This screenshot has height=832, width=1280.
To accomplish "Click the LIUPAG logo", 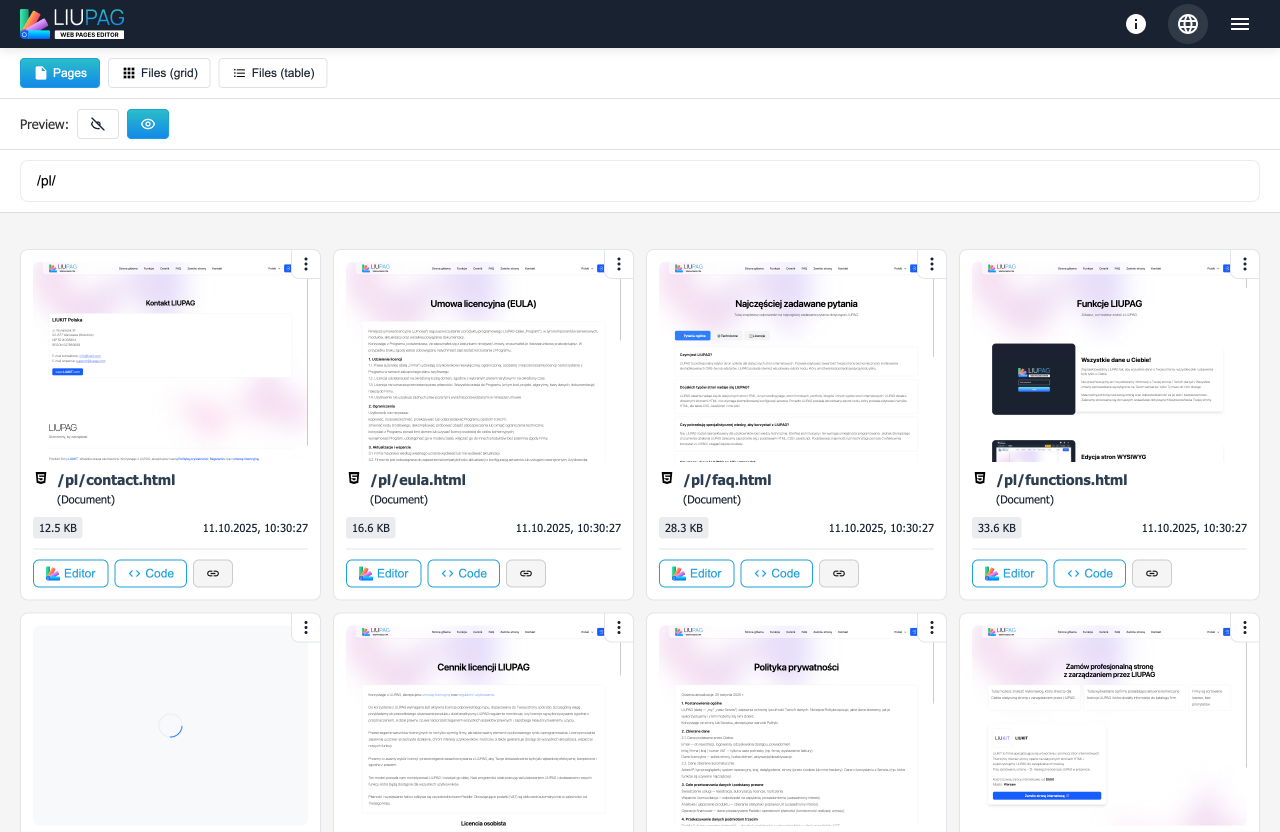I will point(73,24).
